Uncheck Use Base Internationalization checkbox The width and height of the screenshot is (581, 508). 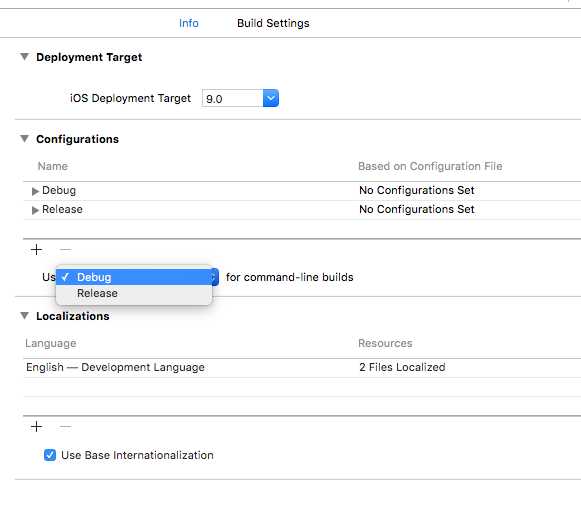[50, 455]
